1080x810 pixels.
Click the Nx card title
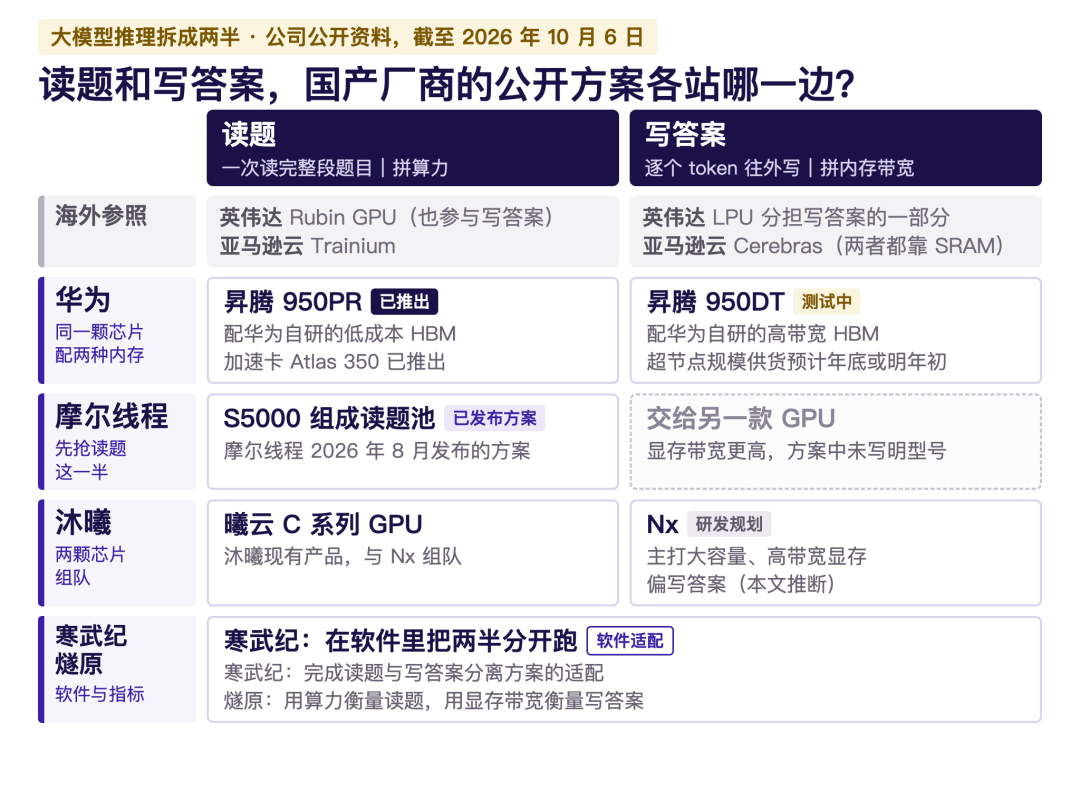point(663,524)
